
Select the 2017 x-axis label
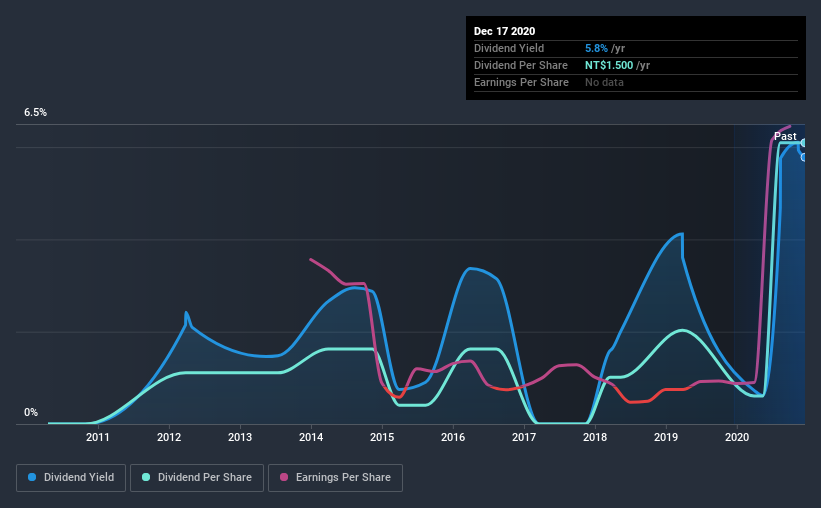pos(524,437)
